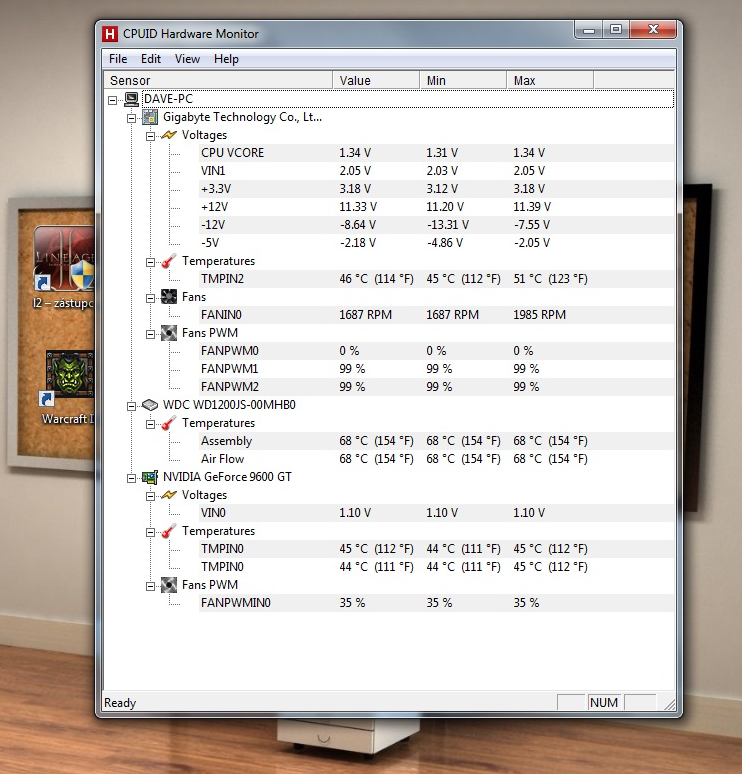
Task: Click the Sensor column header
Action: 218,80
